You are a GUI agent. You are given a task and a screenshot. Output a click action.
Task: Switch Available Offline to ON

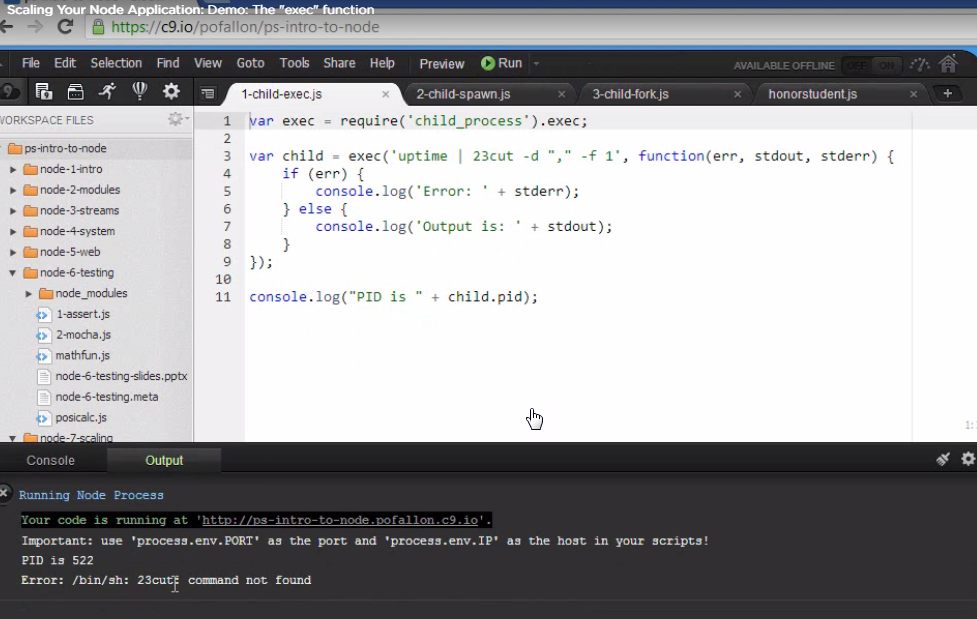point(886,65)
